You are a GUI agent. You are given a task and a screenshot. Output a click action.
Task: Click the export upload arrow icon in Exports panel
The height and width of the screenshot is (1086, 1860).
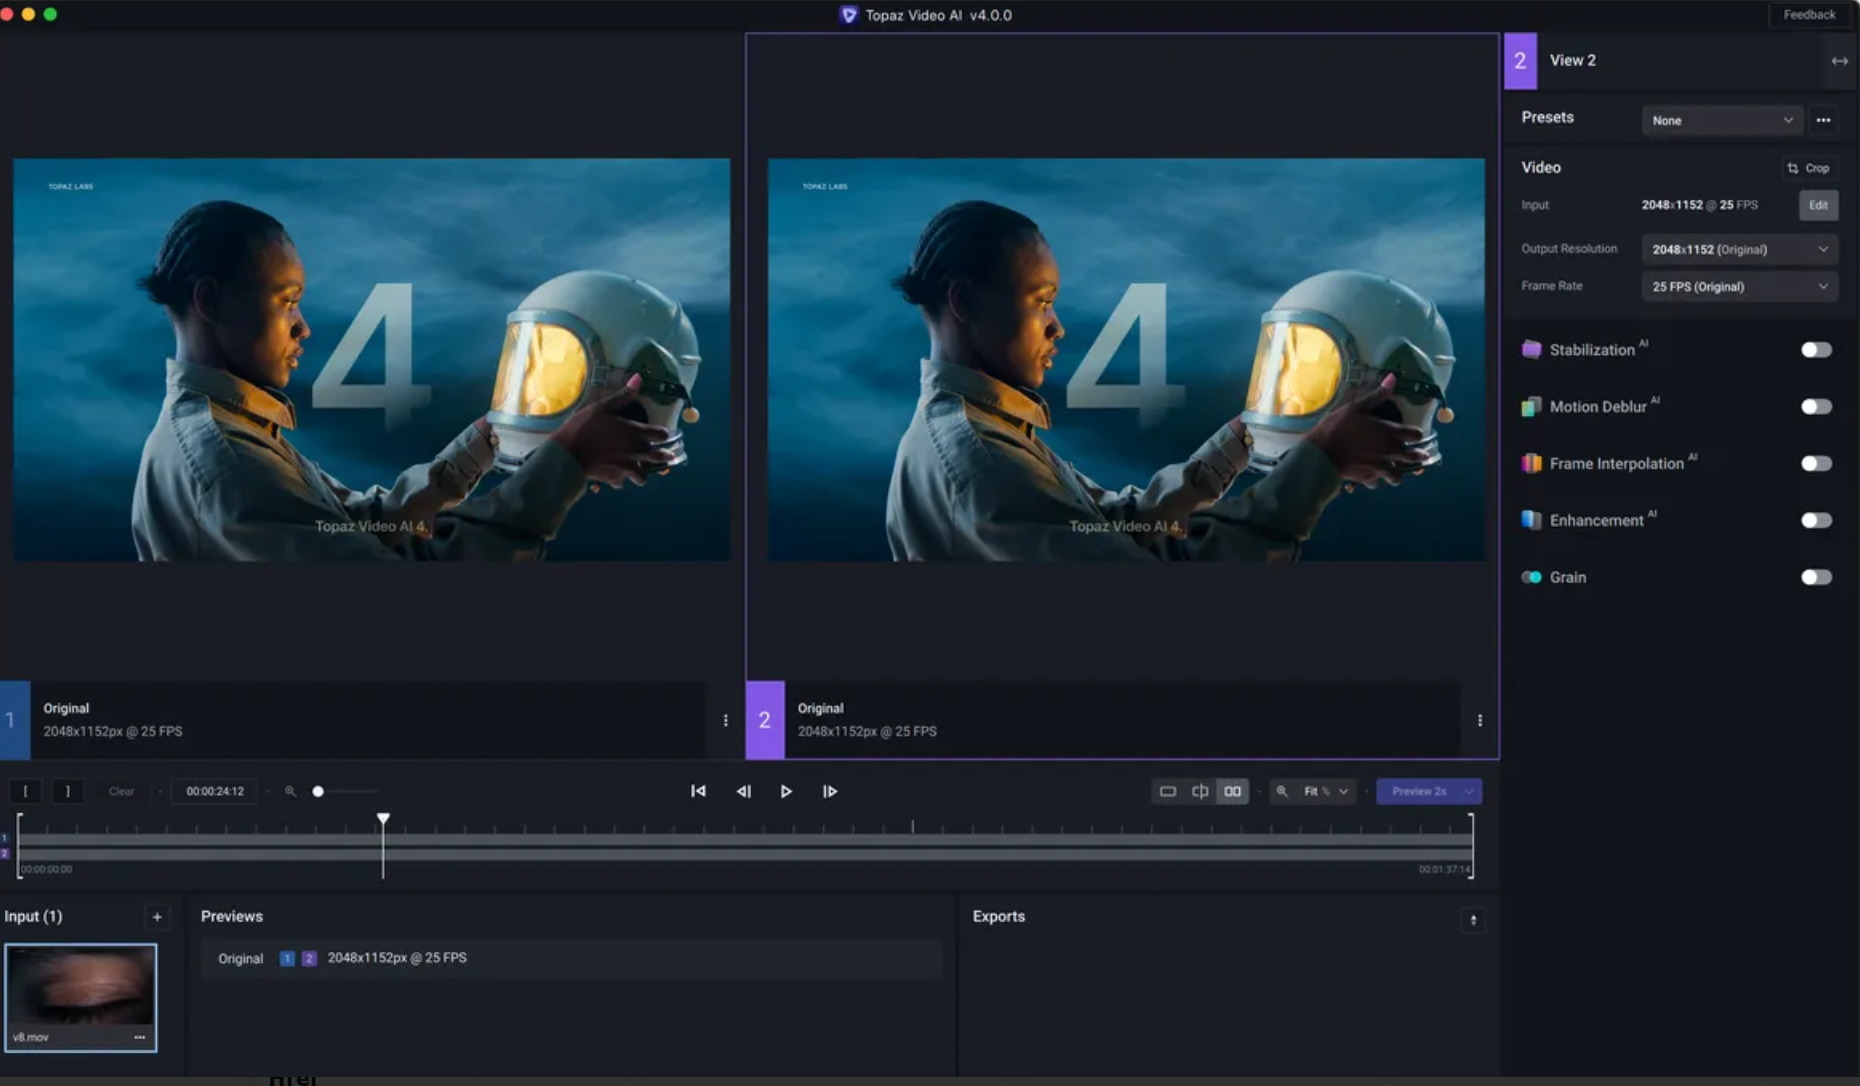(1473, 921)
